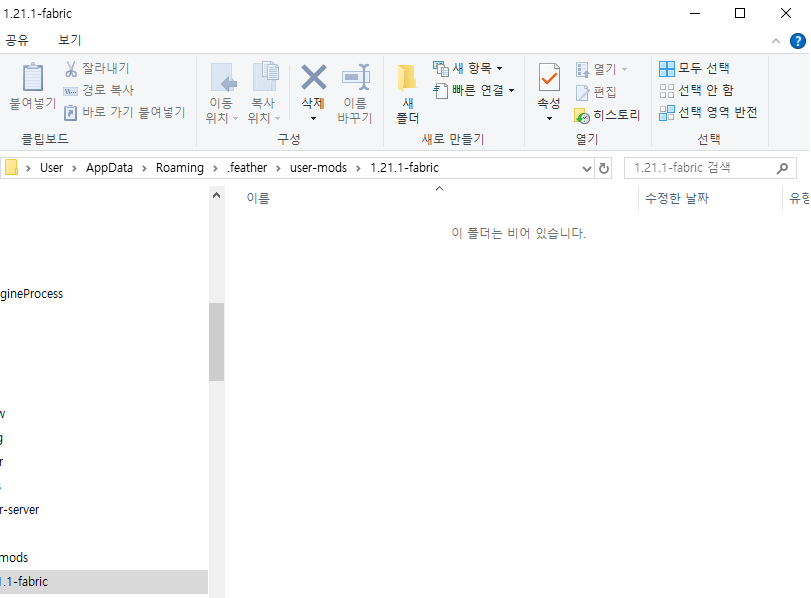
Task: Open 속성 (Properties) checkmark icon
Action: coord(549,77)
